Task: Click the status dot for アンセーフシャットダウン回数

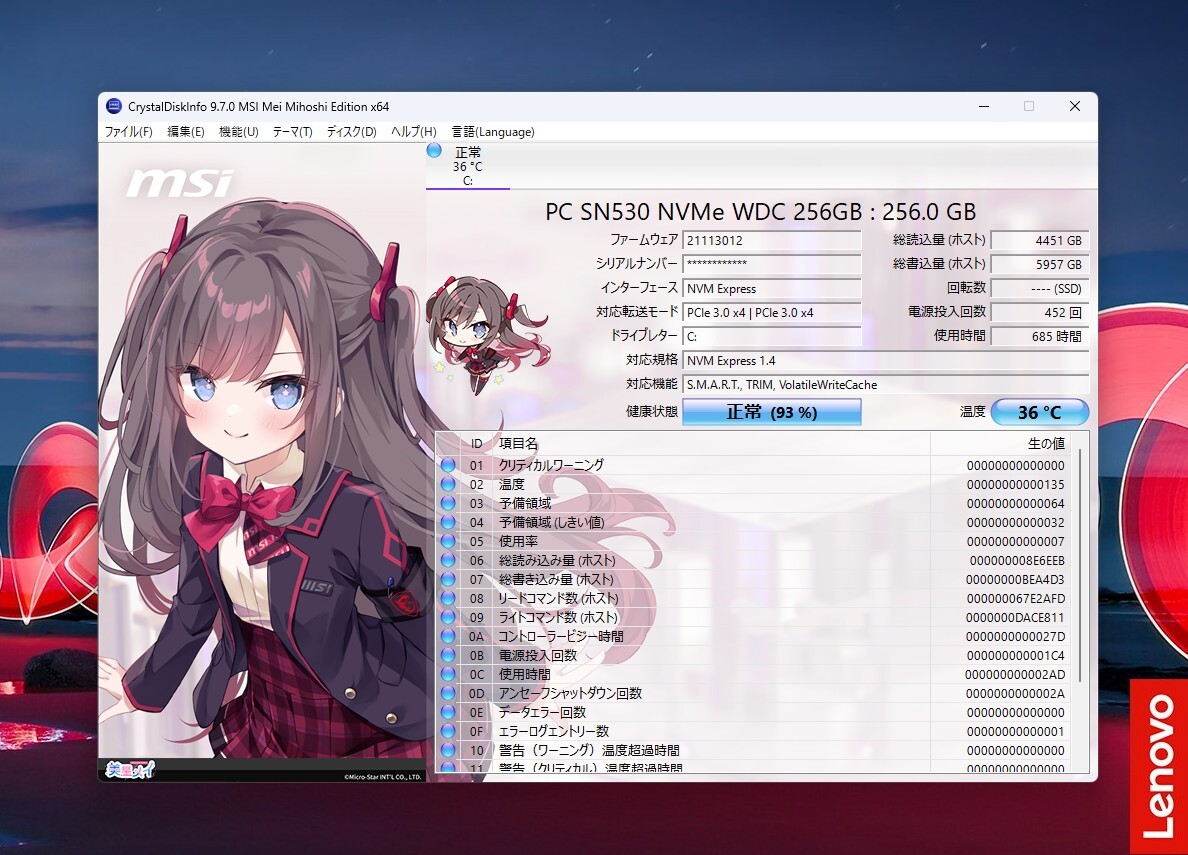Action: (x=447, y=693)
